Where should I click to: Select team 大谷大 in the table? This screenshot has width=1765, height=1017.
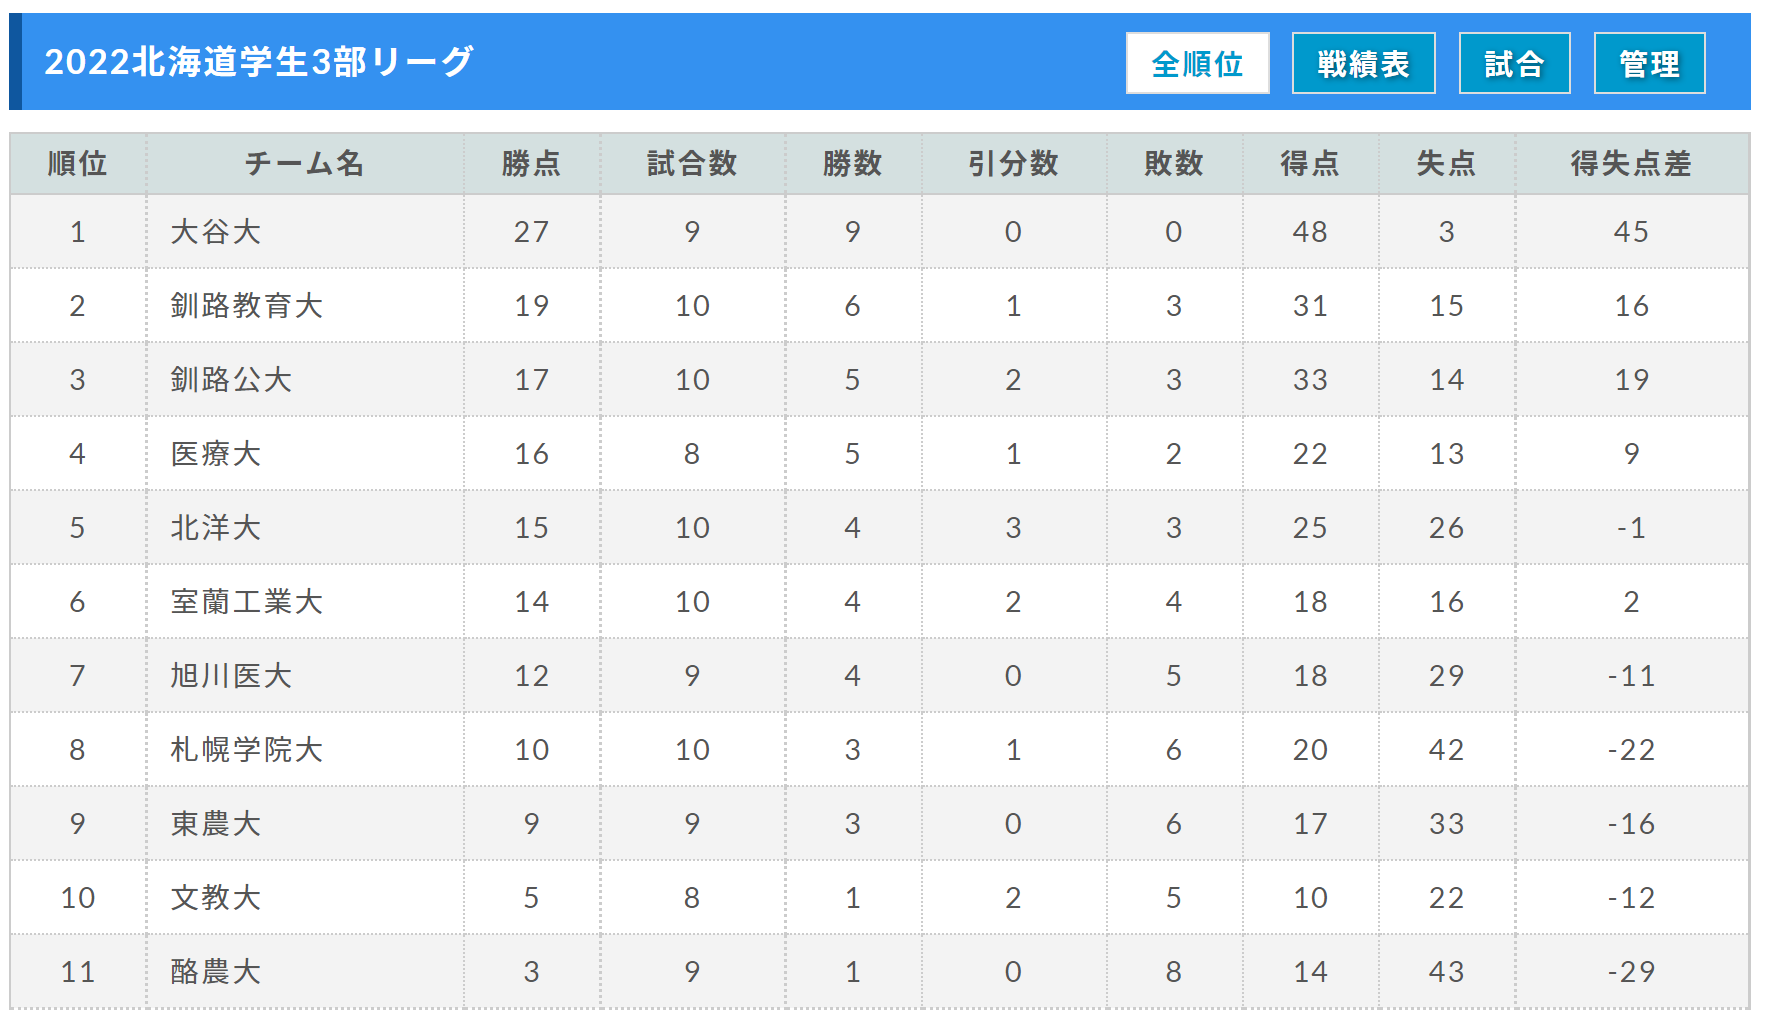216,232
